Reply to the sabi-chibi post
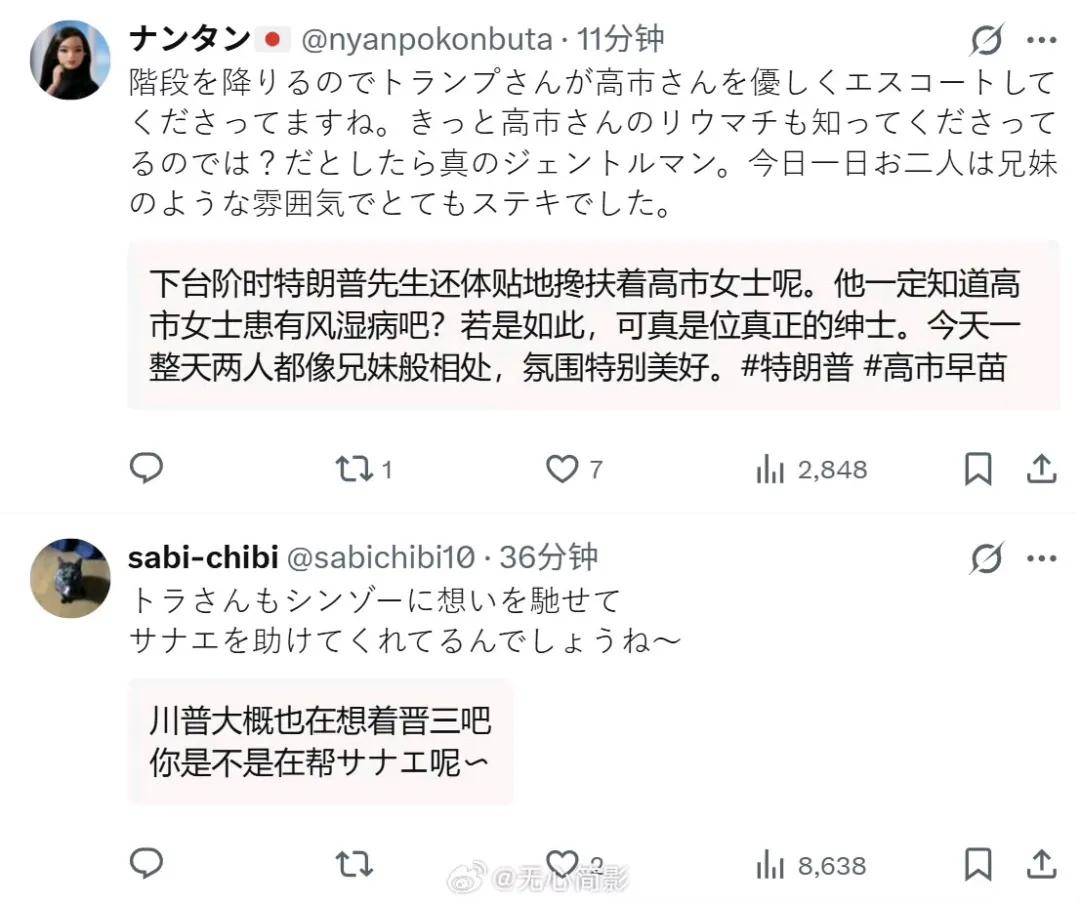 pos(147,863)
